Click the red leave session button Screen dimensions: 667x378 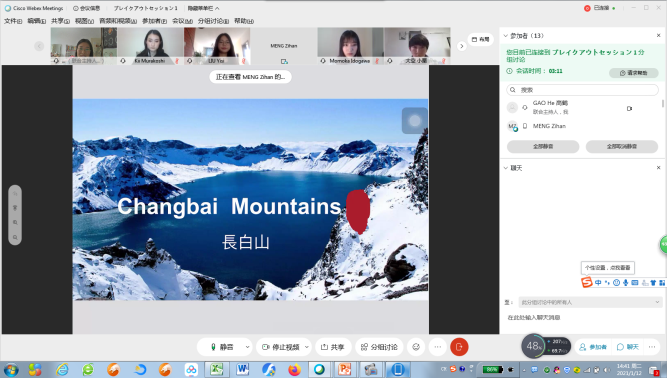[459, 347]
